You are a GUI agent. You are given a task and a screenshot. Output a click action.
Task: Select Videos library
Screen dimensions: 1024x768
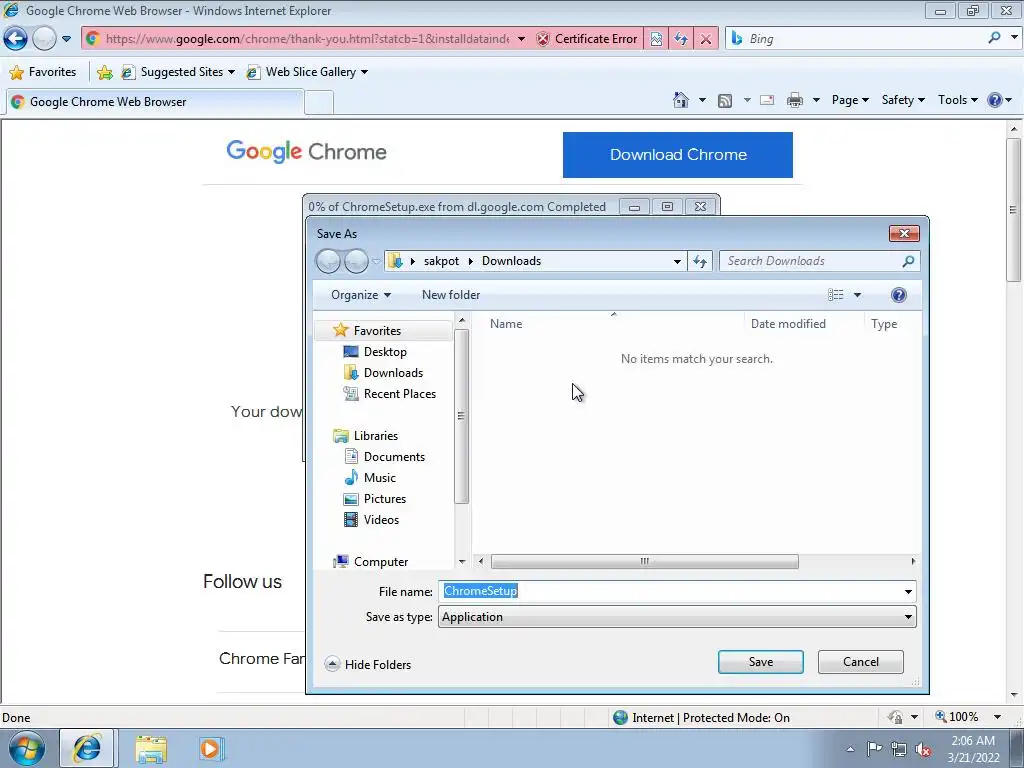click(x=381, y=520)
